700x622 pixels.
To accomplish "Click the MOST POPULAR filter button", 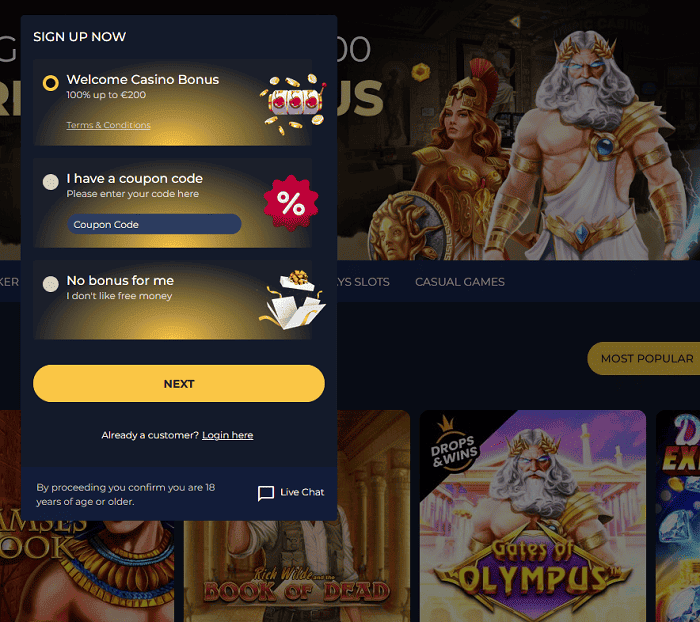I will [x=644, y=359].
